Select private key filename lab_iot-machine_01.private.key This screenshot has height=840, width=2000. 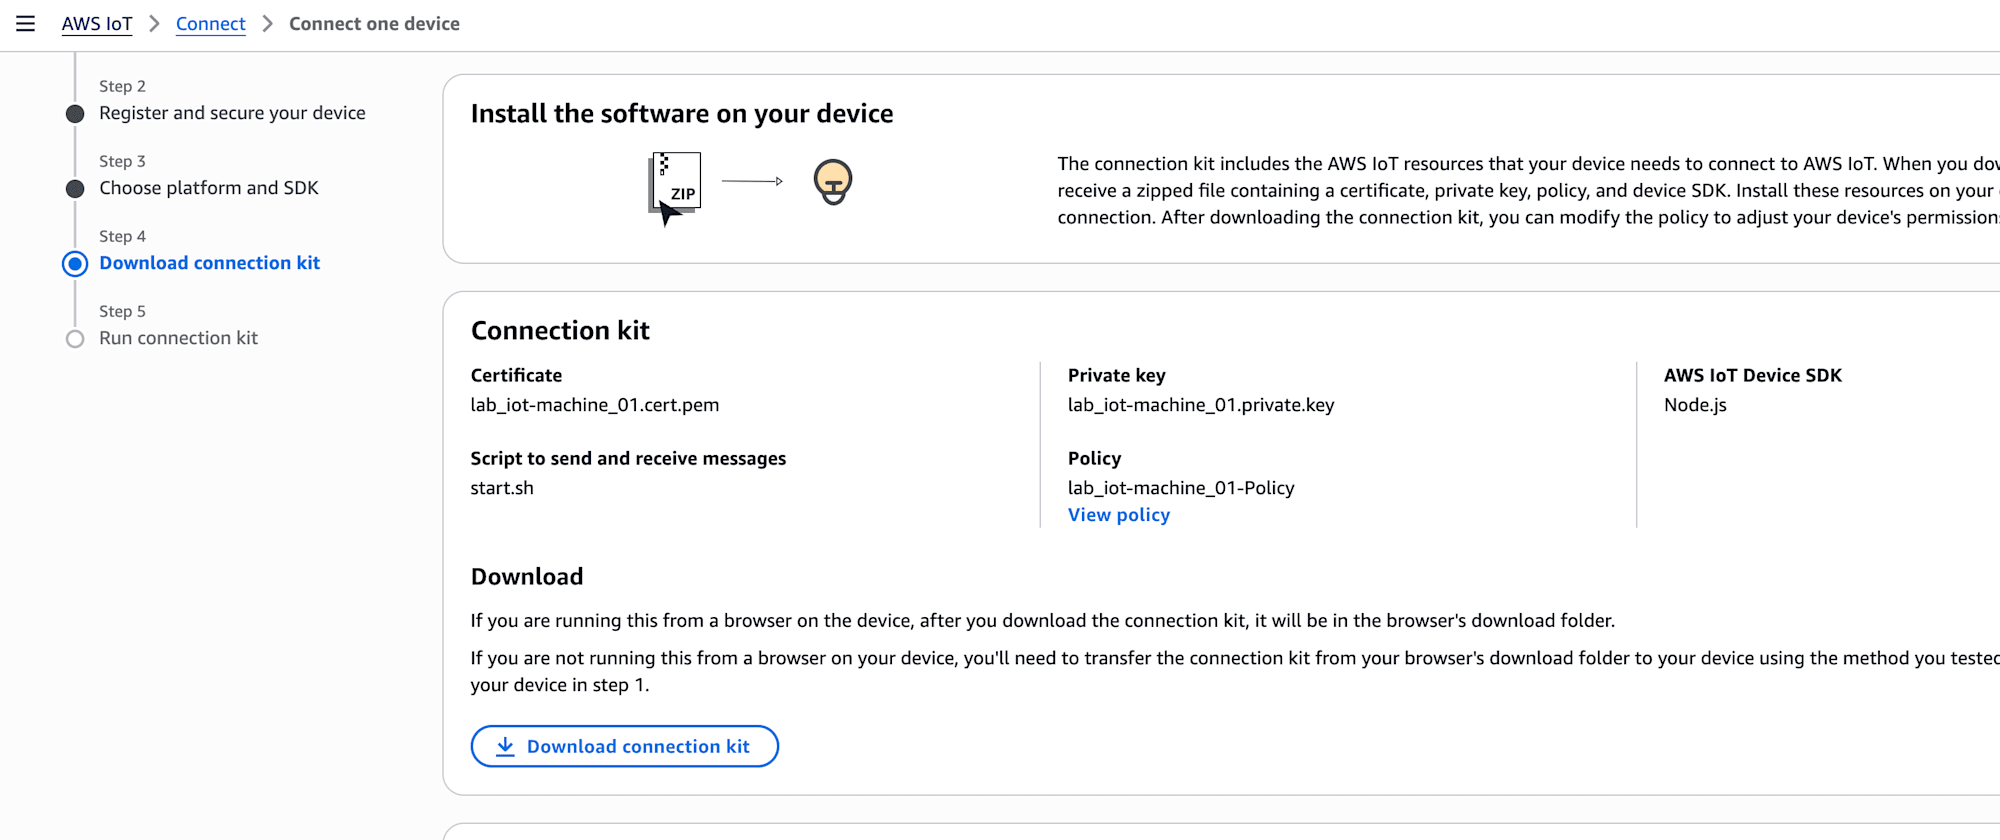[x=1201, y=405]
